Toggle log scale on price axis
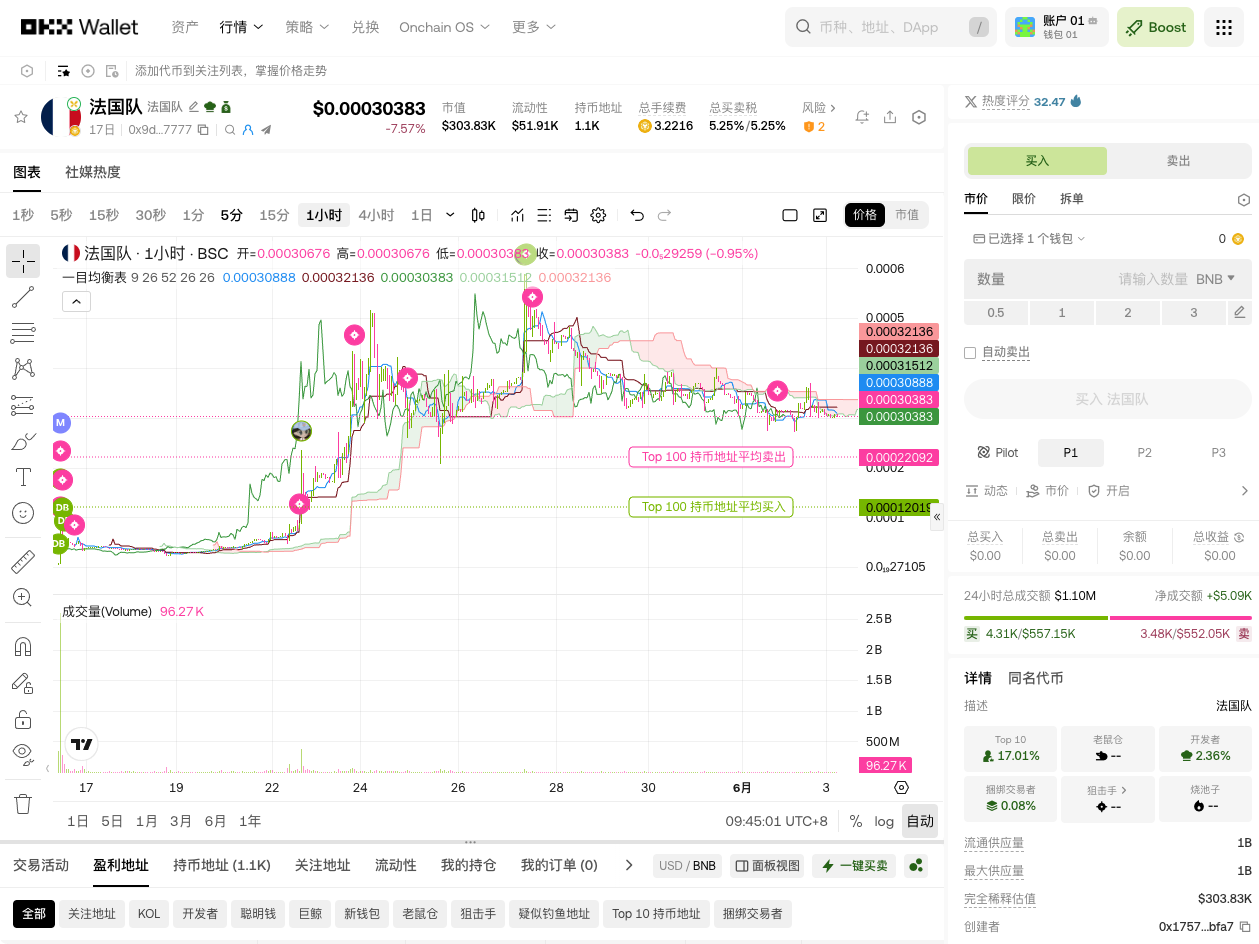The width and height of the screenshot is (1259, 944). (884, 821)
